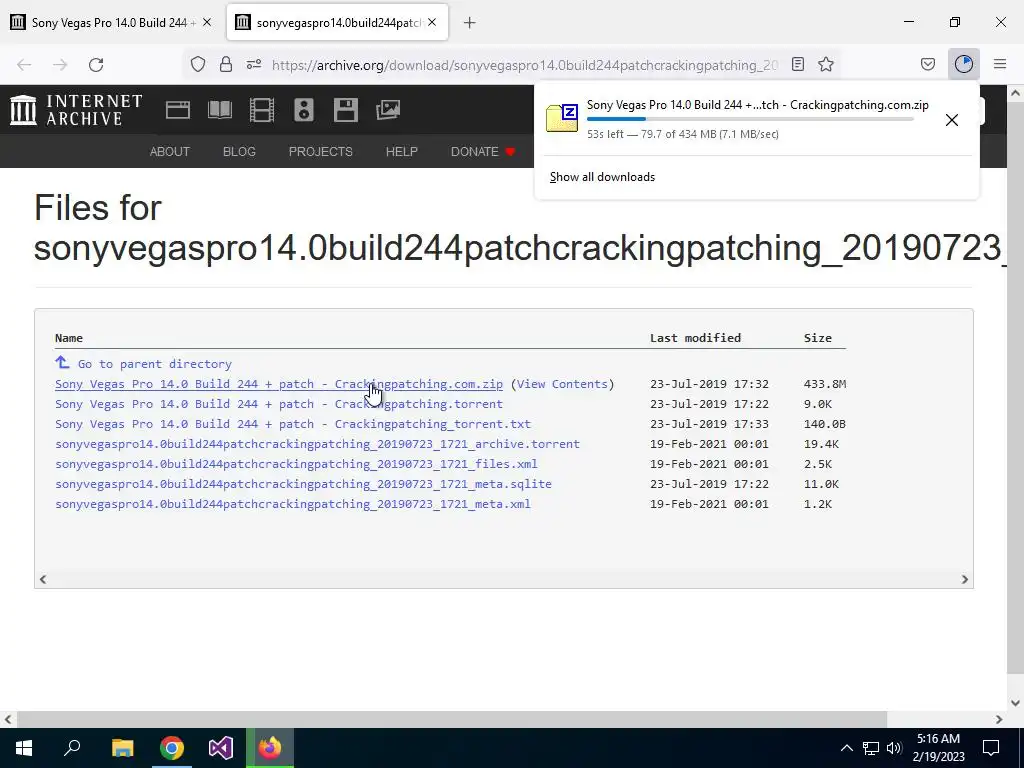Close the sonyvegaspro14.0build244patch tab

[x=432, y=22]
